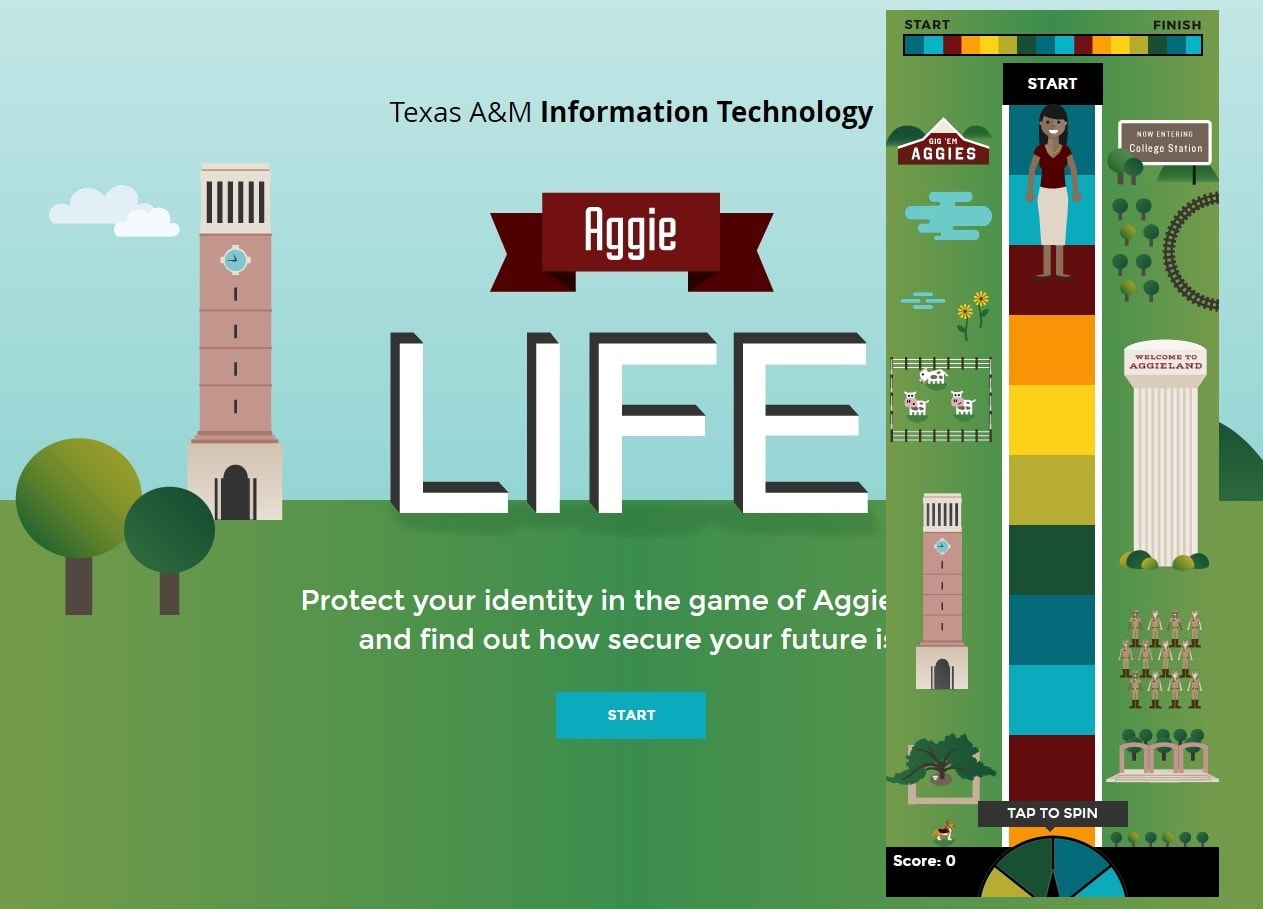The height and width of the screenshot is (909, 1263).
Task: Click the Now Entering College Station sign
Action: (1165, 142)
